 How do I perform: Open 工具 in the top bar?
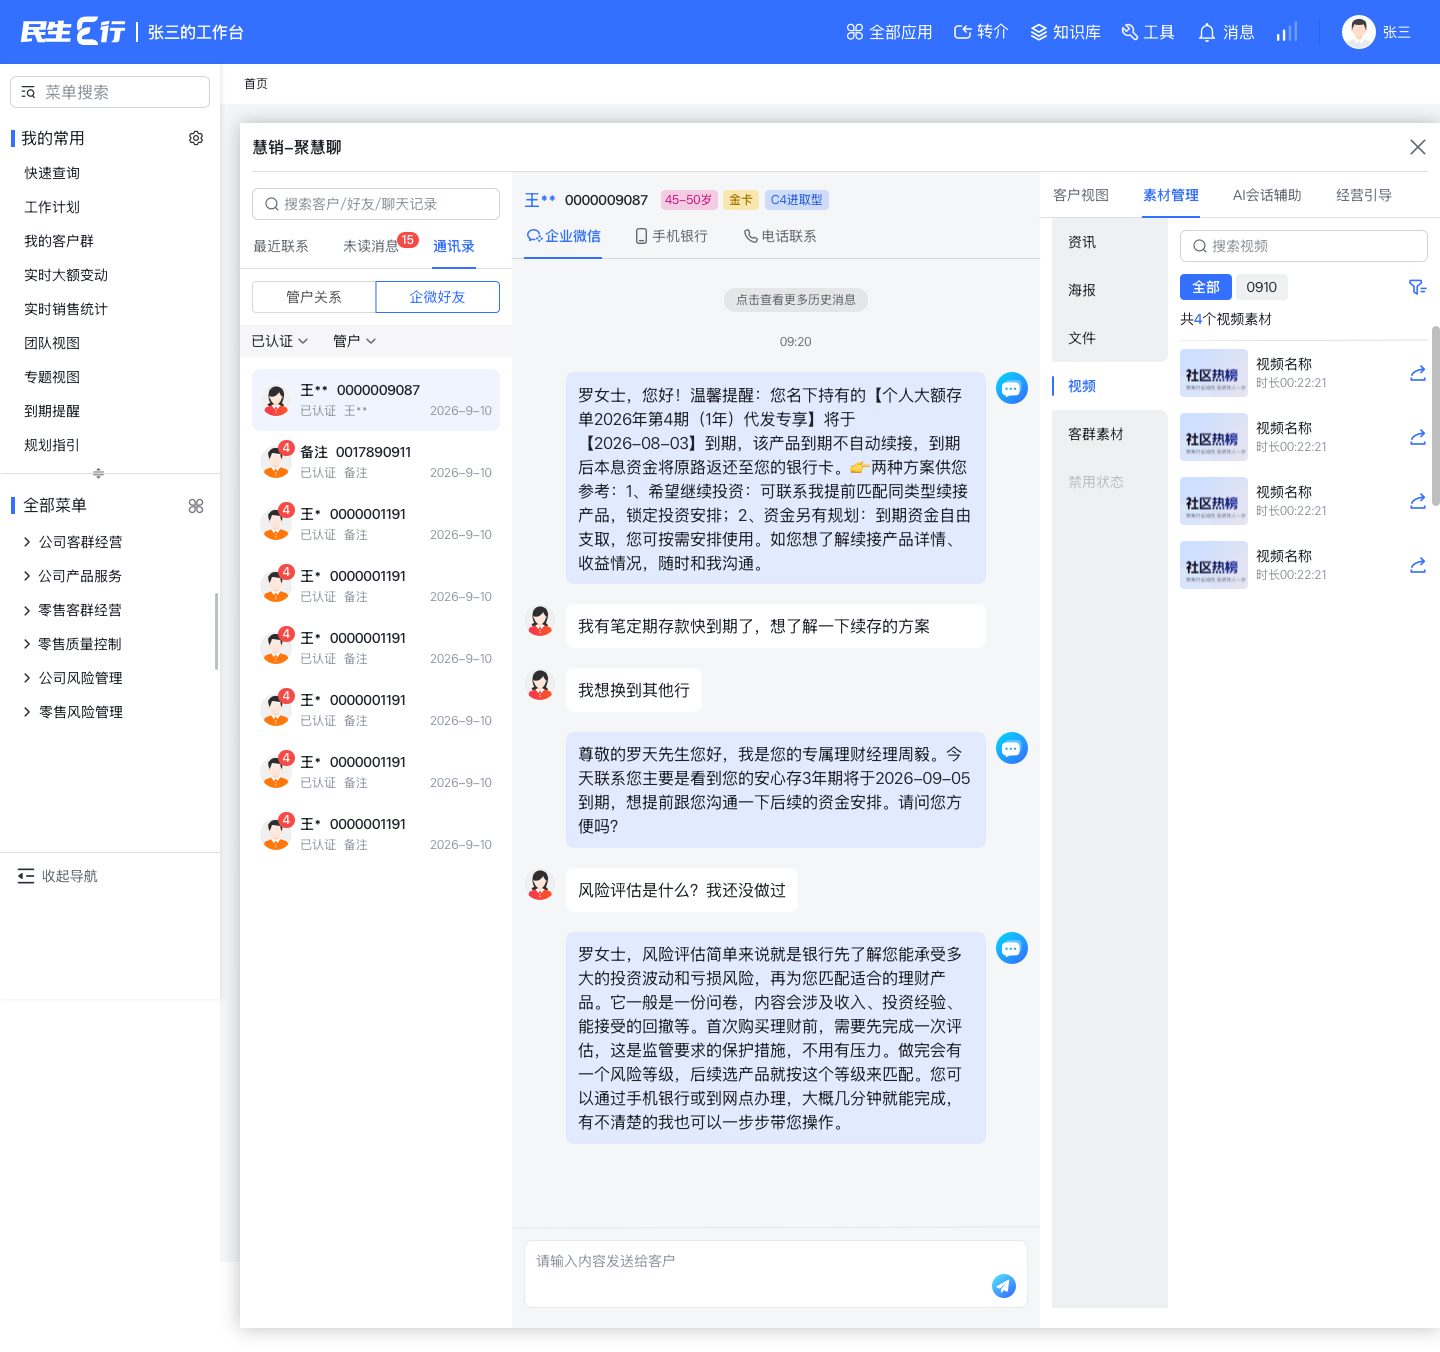coord(1148,32)
